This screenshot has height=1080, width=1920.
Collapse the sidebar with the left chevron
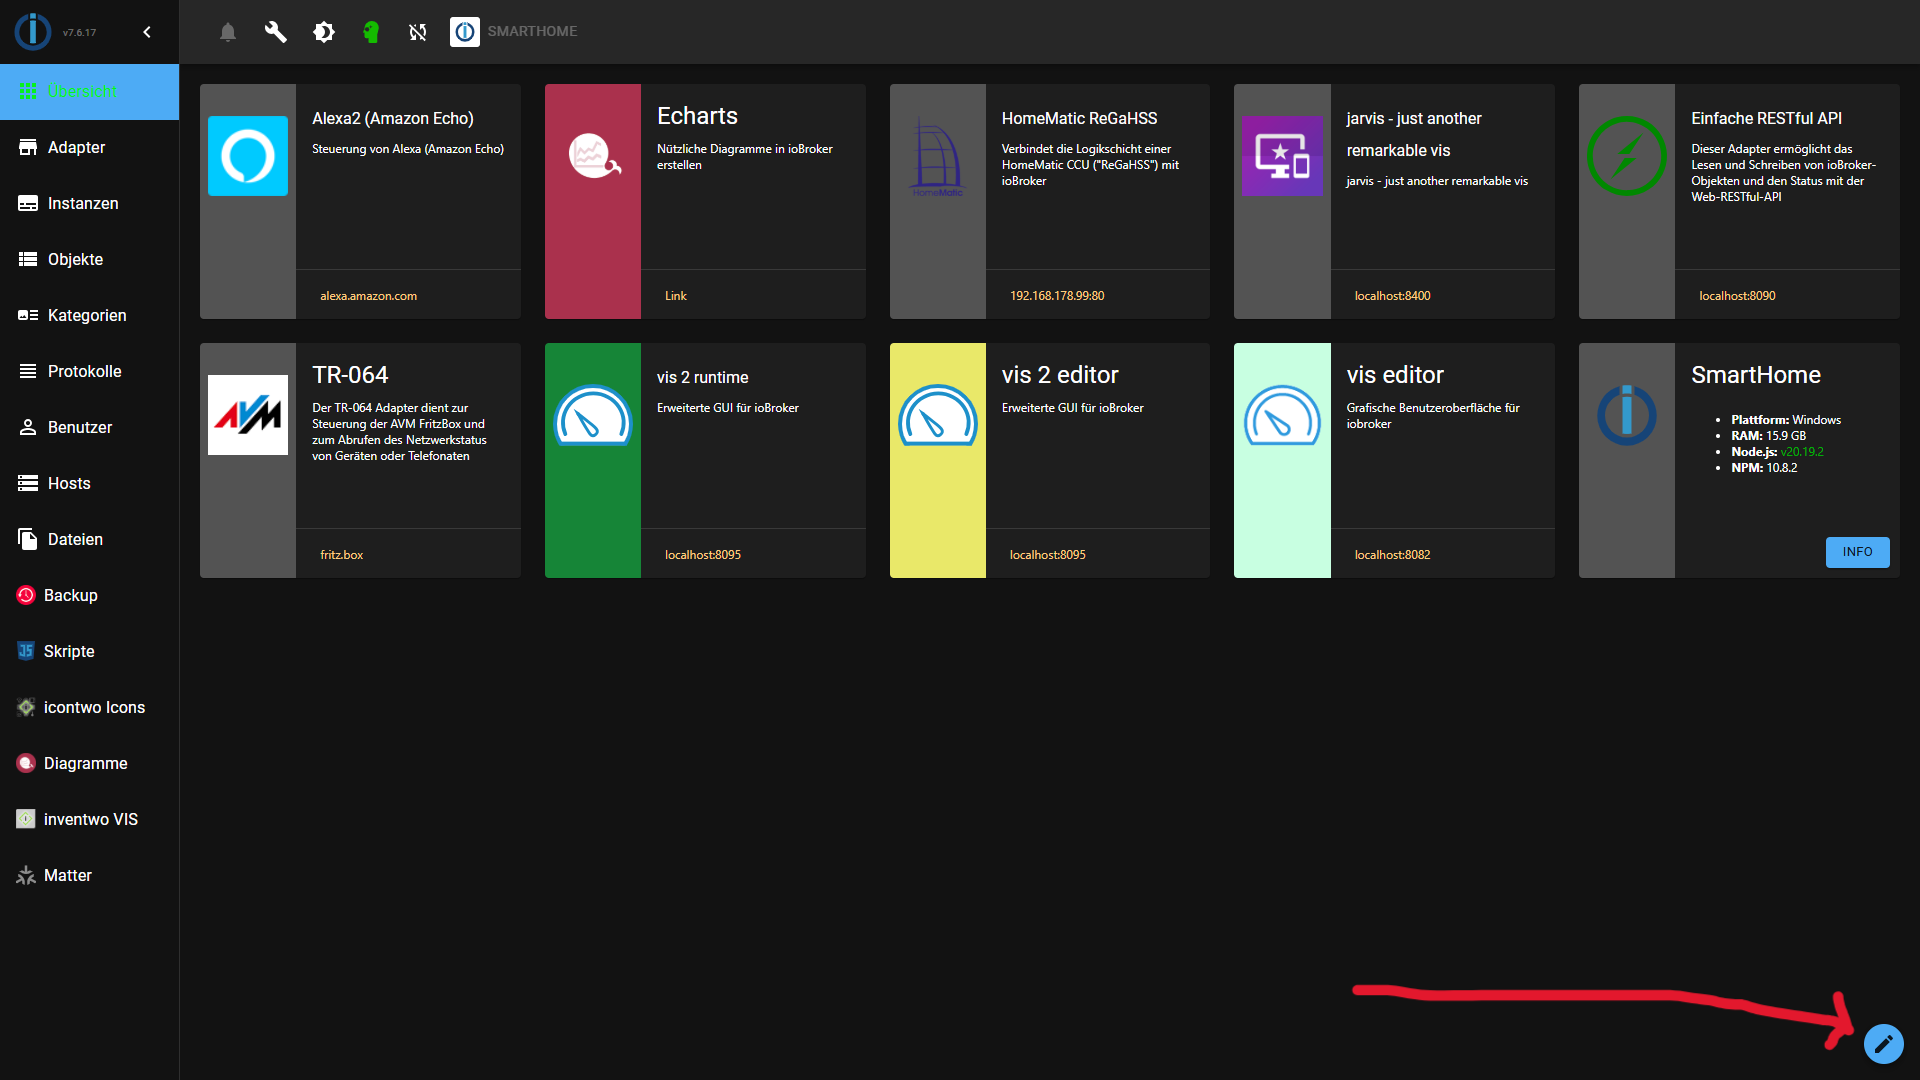pos(147,32)
